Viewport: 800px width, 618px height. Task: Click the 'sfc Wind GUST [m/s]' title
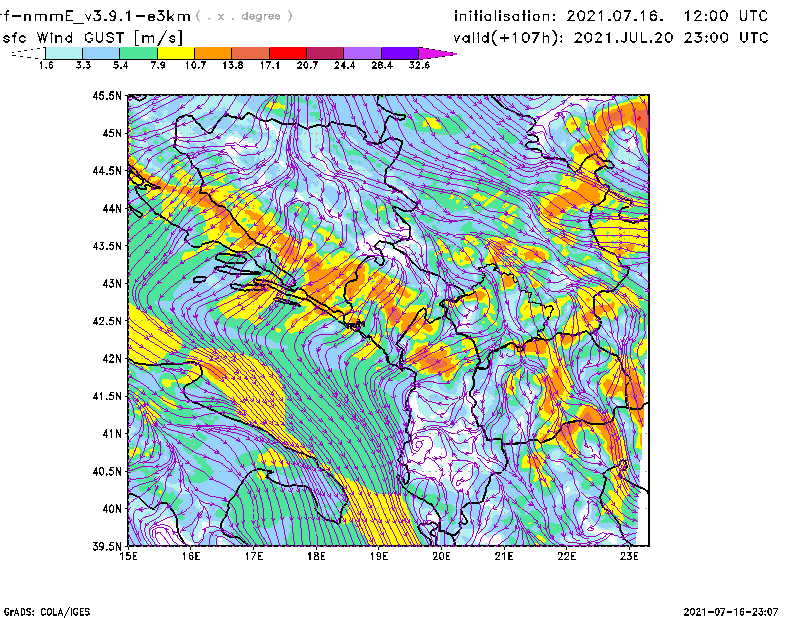(x=93, y=38)
